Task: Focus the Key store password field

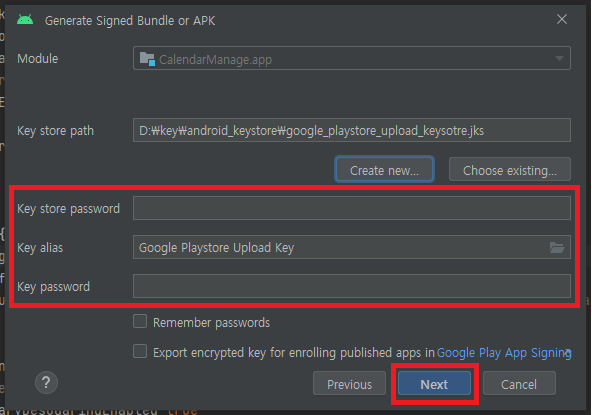Action: coord(352,208)
